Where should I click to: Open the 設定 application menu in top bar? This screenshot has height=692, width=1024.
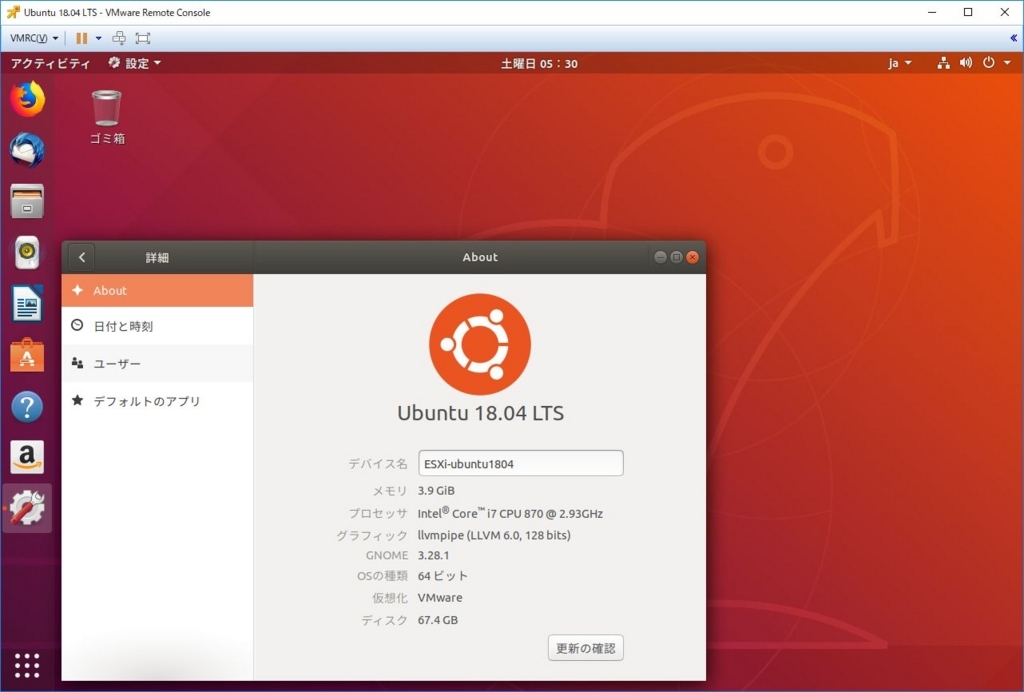coord(135,63)
